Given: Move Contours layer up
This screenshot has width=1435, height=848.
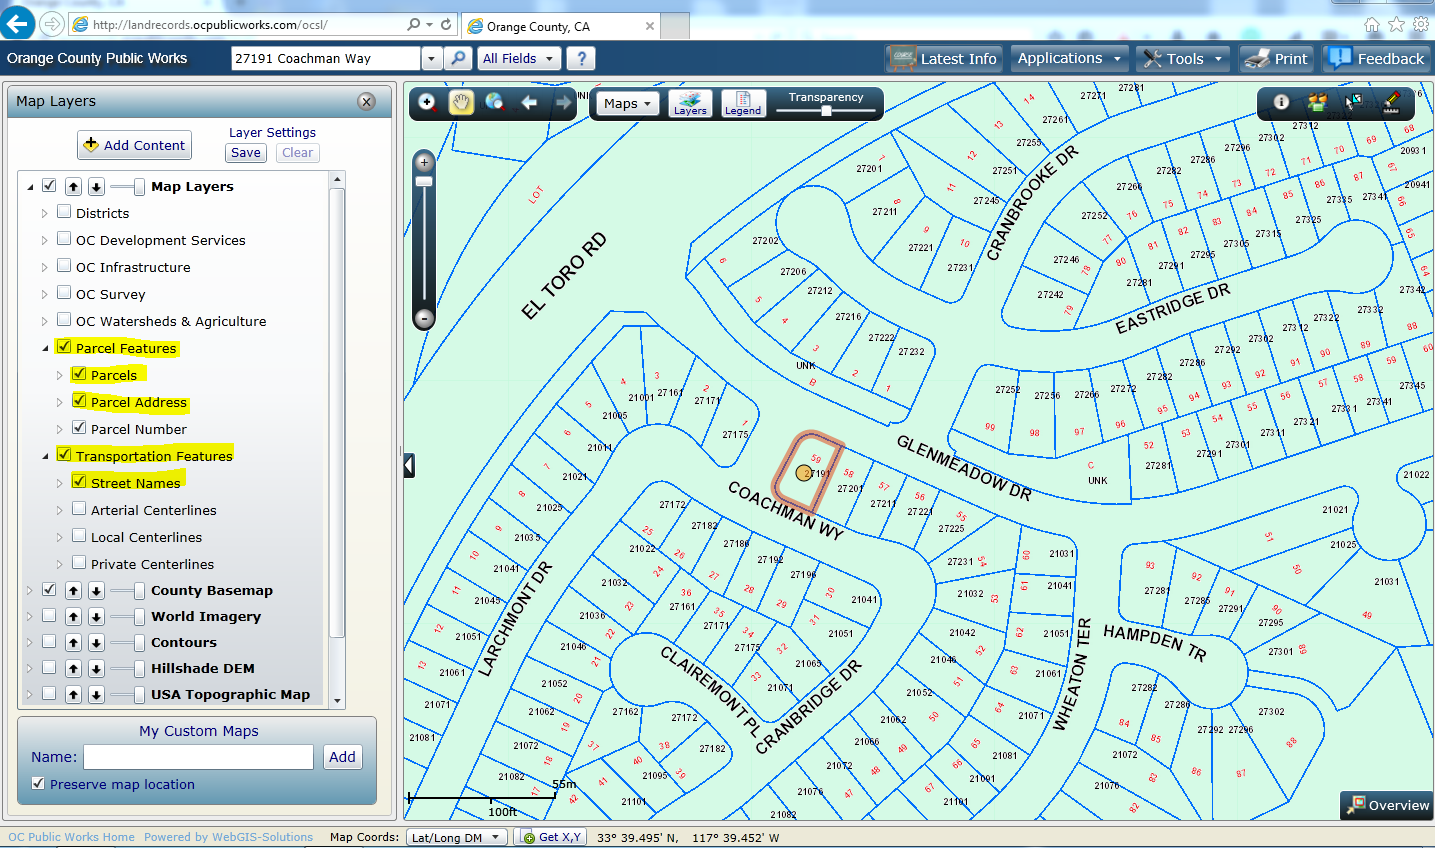Looking at the screenshot, I should [74, 643].
